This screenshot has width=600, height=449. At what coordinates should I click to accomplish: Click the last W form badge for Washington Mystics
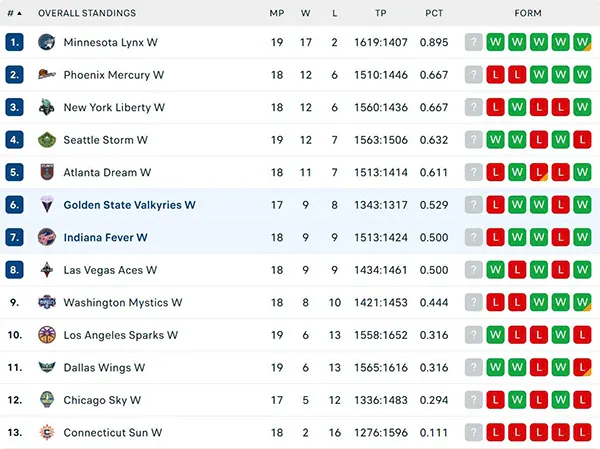pyautogui.click(x=582, y=302)
